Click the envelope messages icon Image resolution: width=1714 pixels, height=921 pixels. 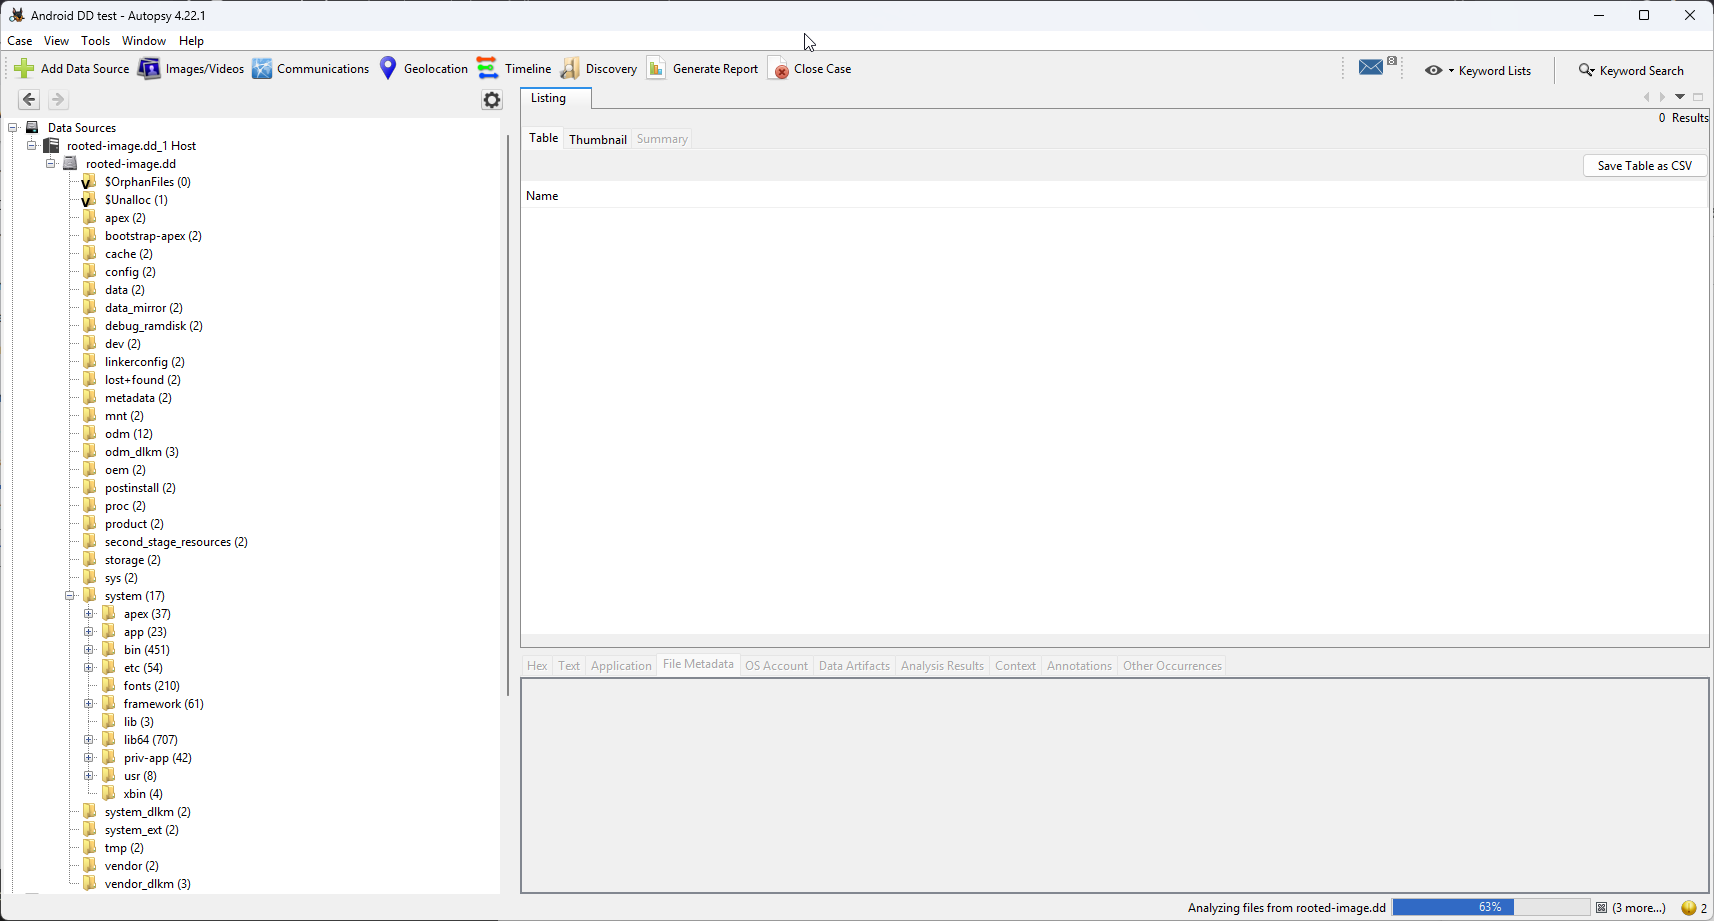pyautogui.click(x=1371, y=67)
